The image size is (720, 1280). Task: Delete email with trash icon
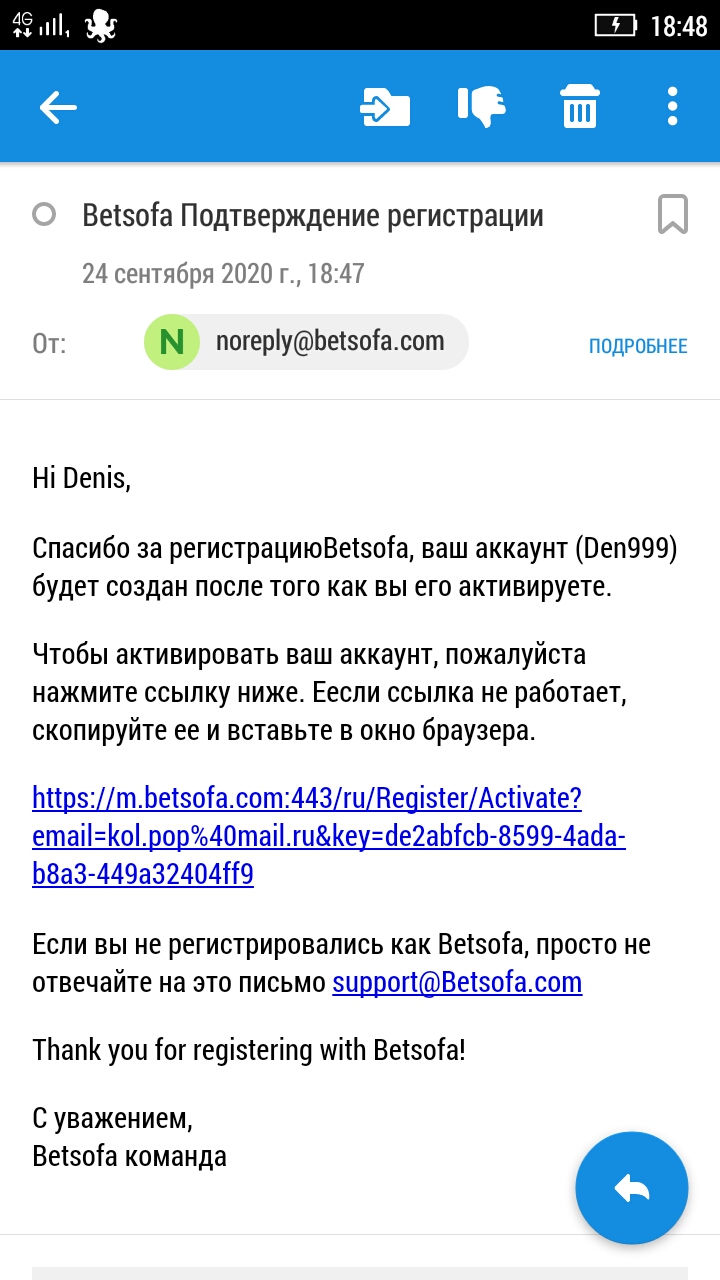(579, 107)
